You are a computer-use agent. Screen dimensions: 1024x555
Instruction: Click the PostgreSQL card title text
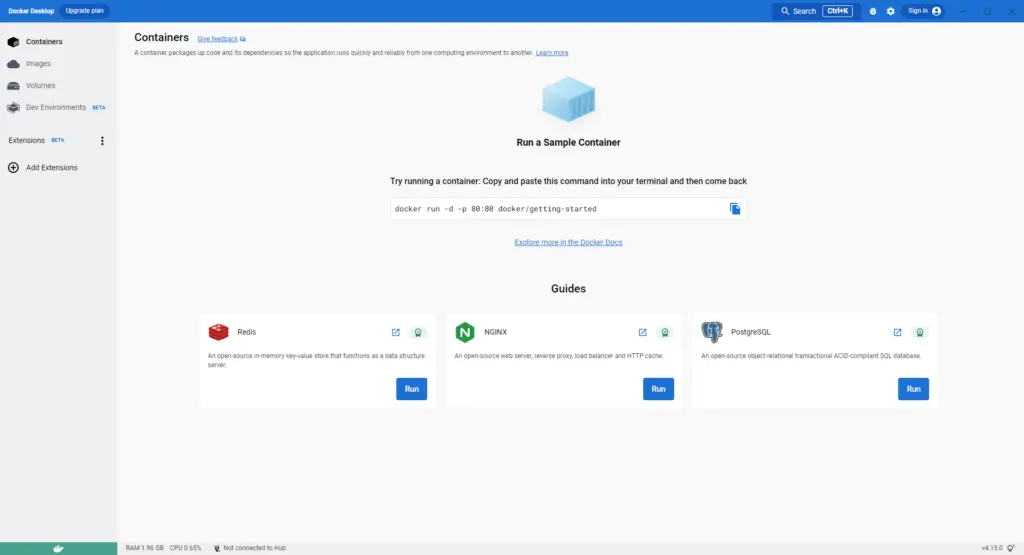tap(750, 332)
